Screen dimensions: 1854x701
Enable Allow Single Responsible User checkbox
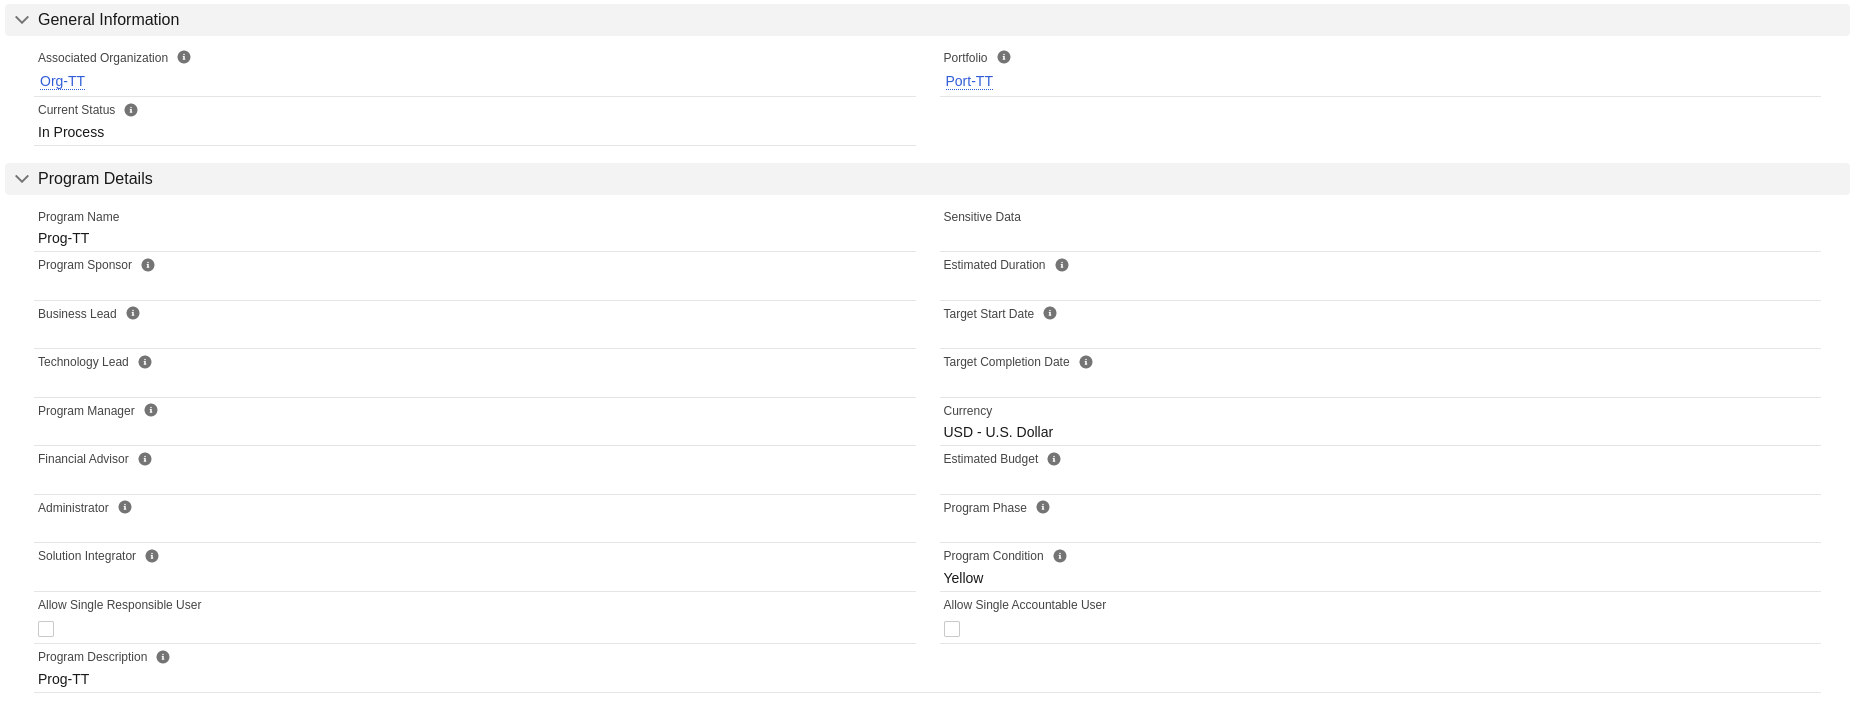click(46, 629)
